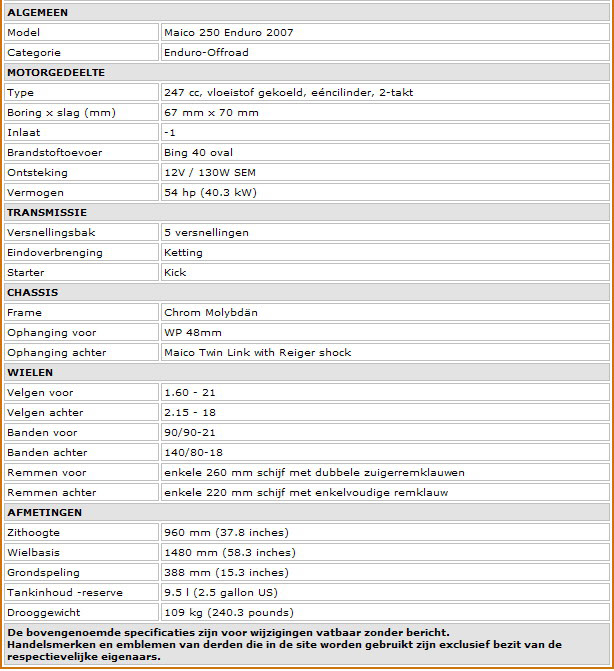Click the MOTORGEDEELTE section header
The image size is (614, 671).
pos(307,72)
